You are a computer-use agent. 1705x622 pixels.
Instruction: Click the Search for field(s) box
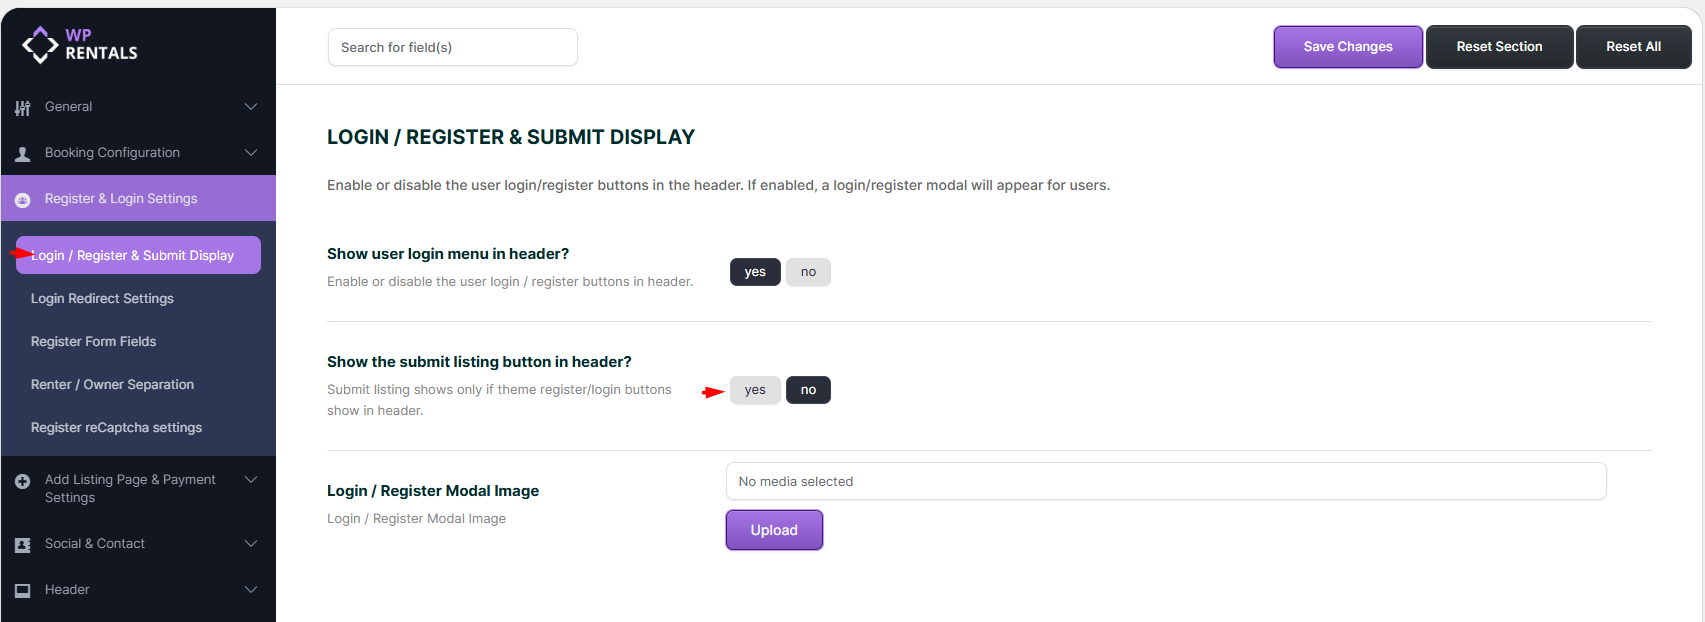(x=452, y=47)
